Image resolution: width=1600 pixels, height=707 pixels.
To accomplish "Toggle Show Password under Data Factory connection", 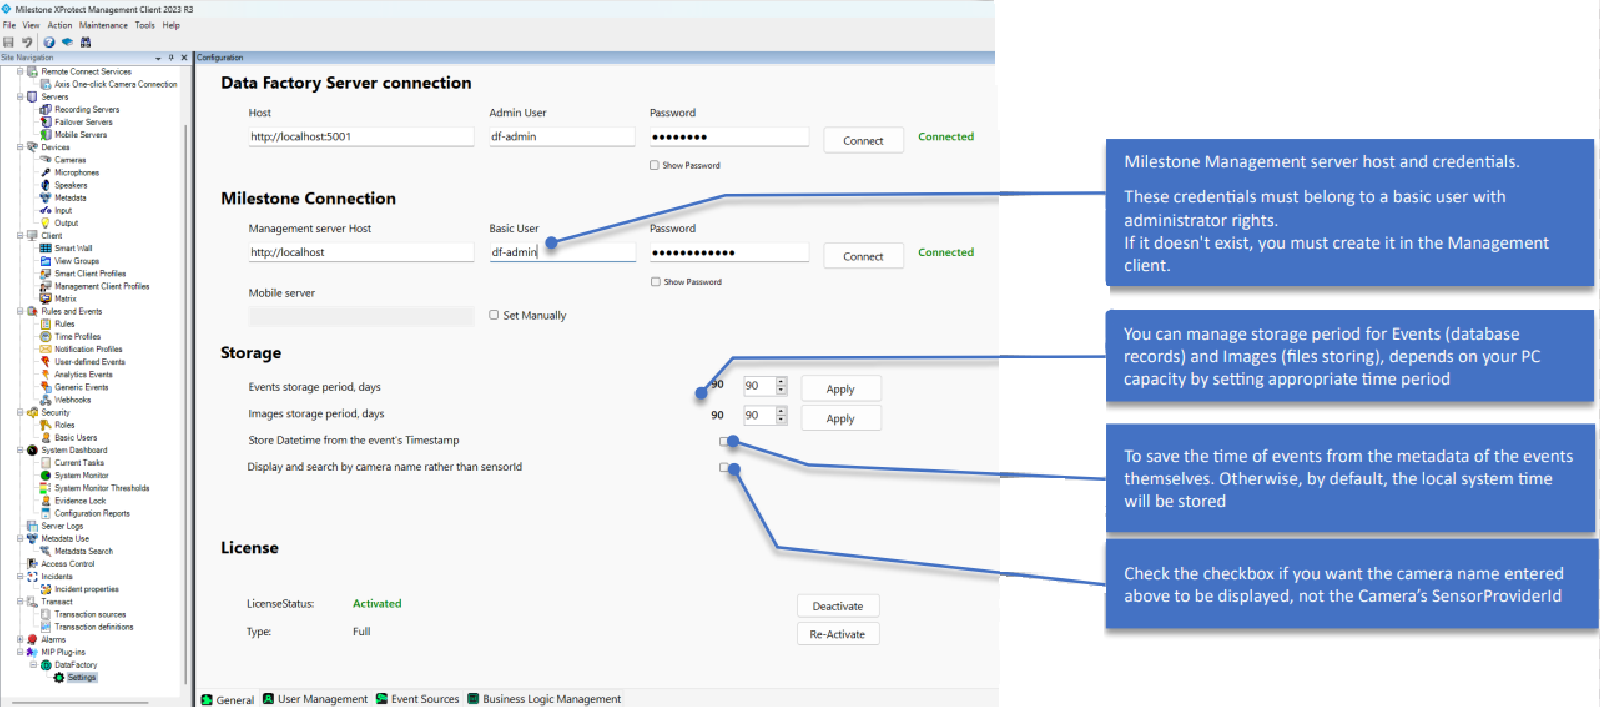I will [654, 166].
